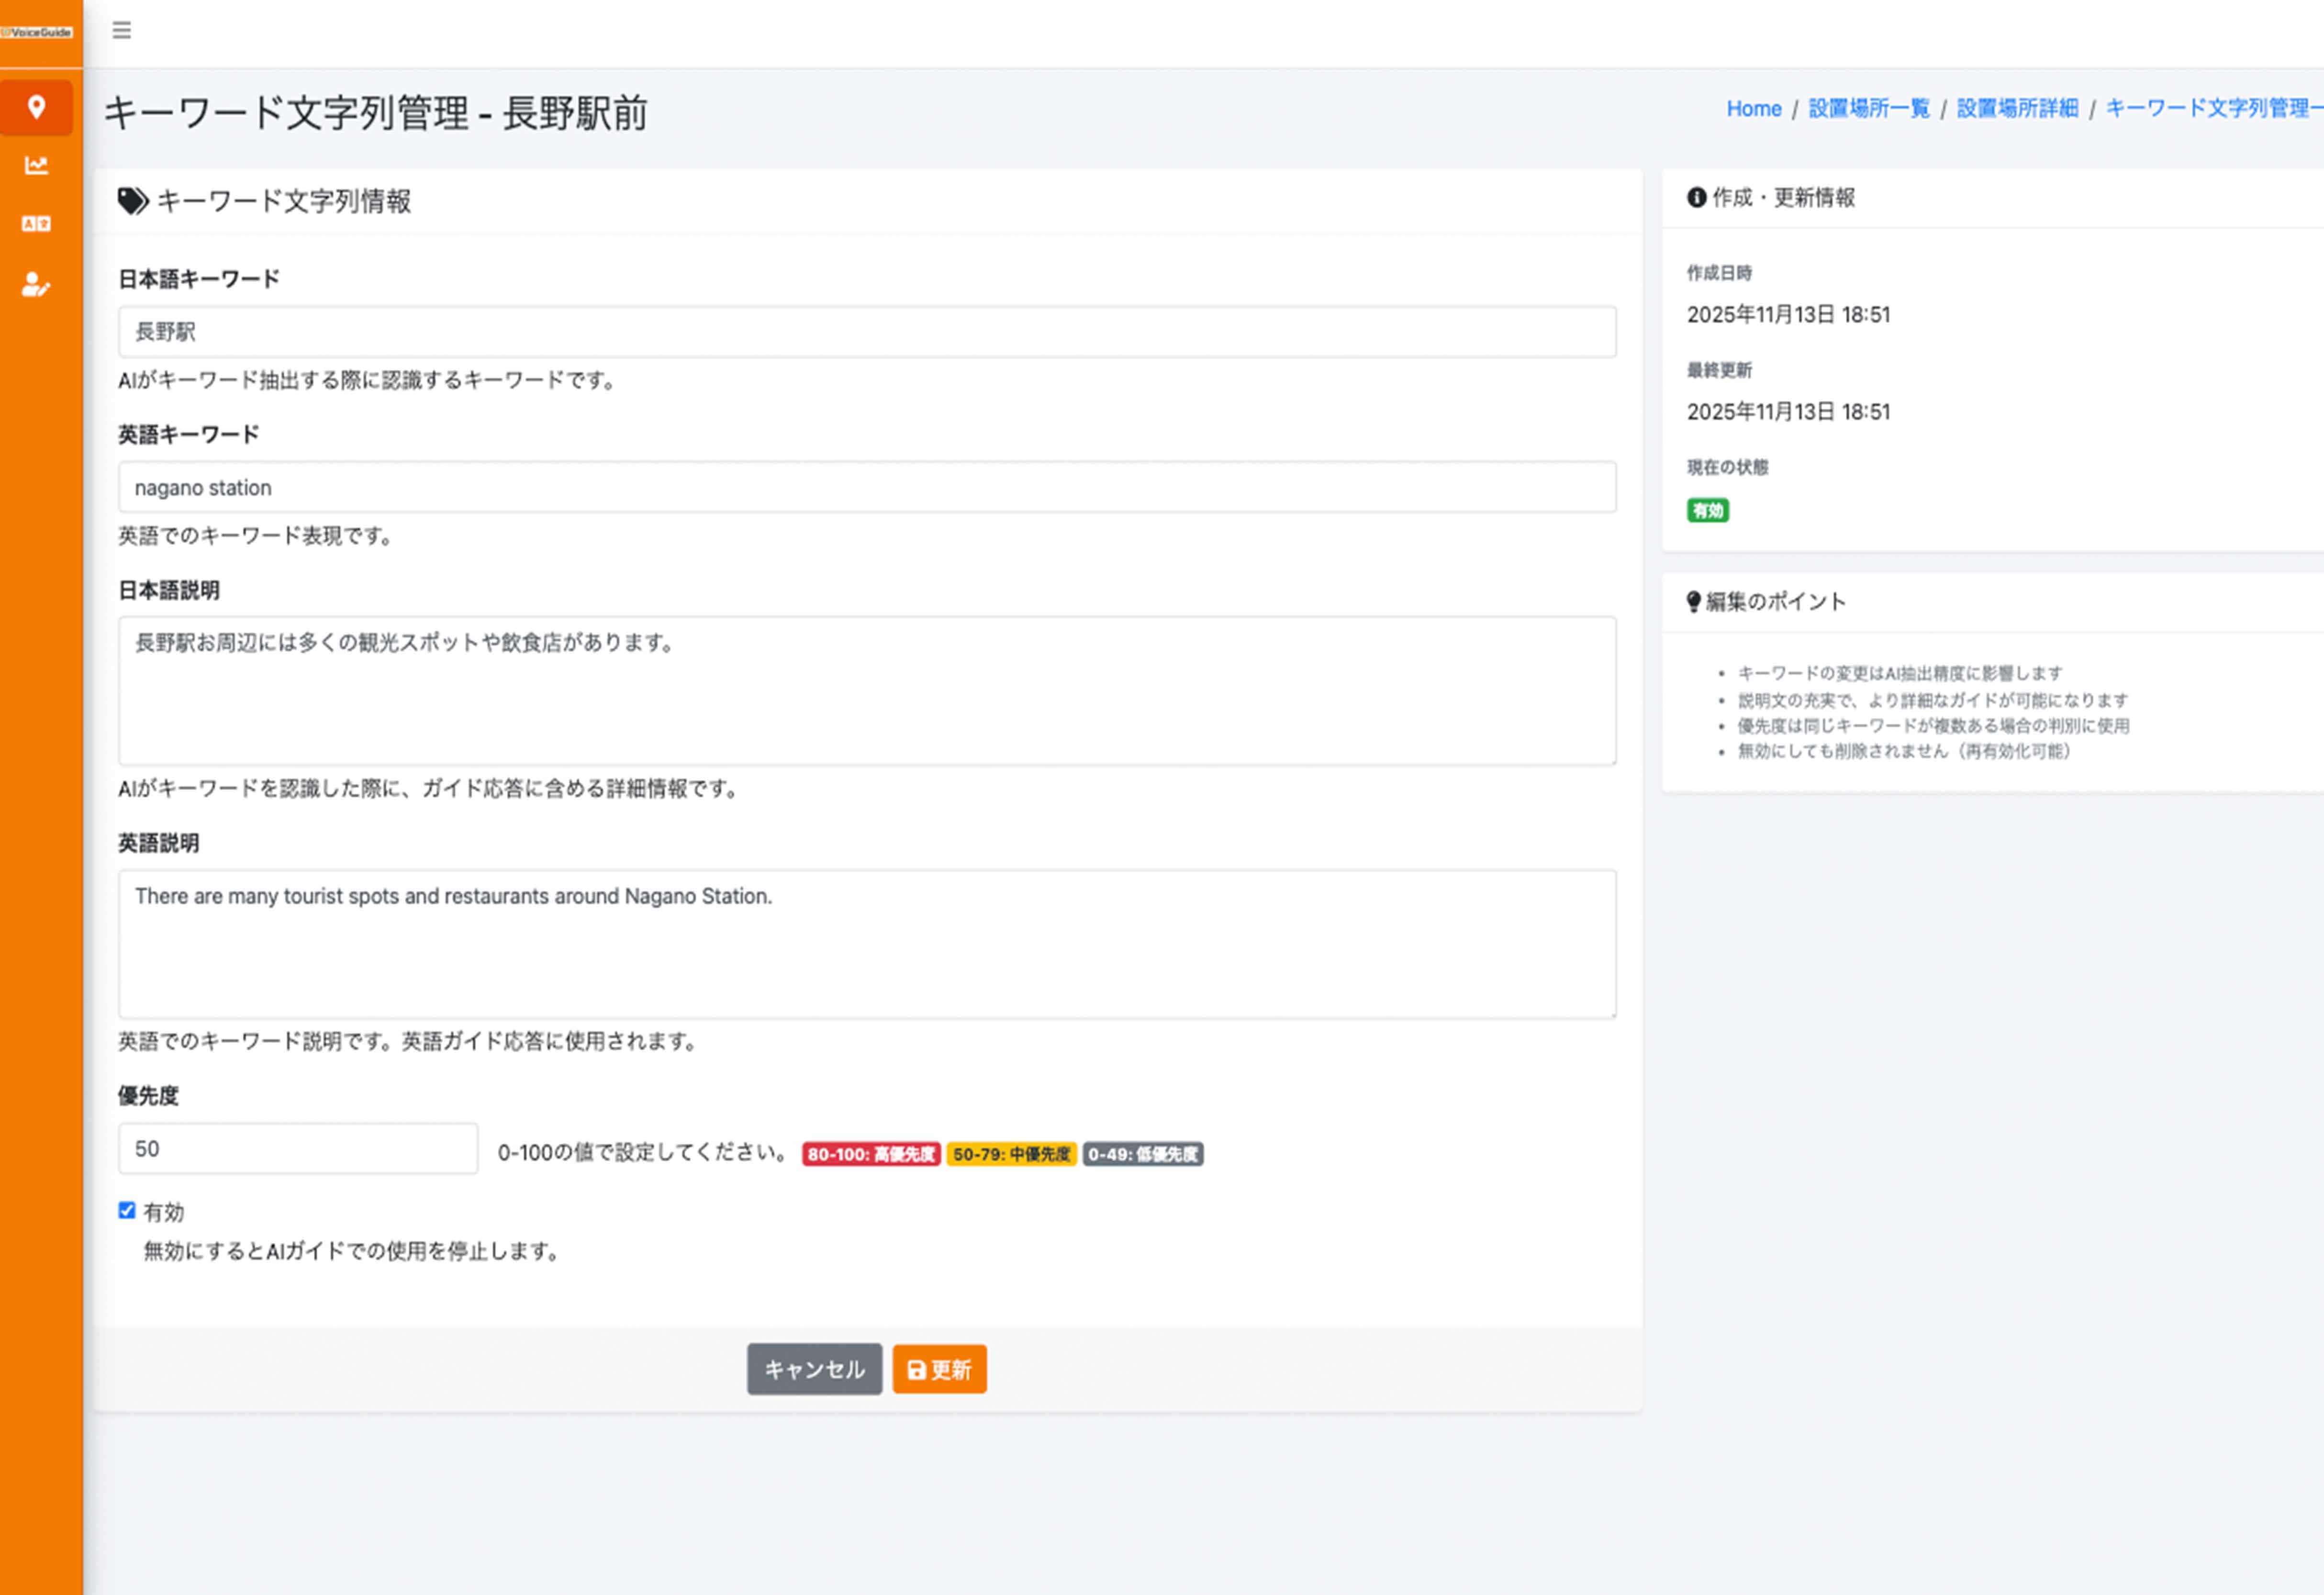The height and width of the screenshot is (1595, 2324).
Task: Uncheck the 有効 checkbox
Action: 127,1210
